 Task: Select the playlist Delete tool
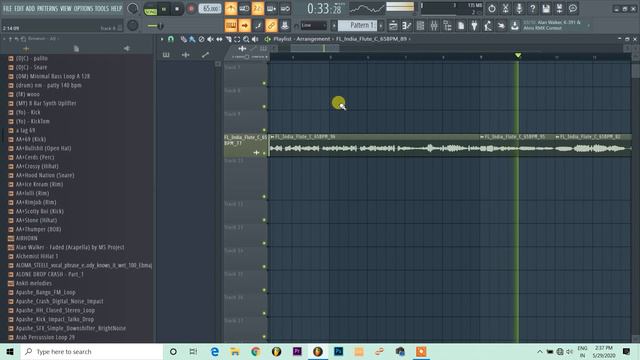click(x=201, y=39)
